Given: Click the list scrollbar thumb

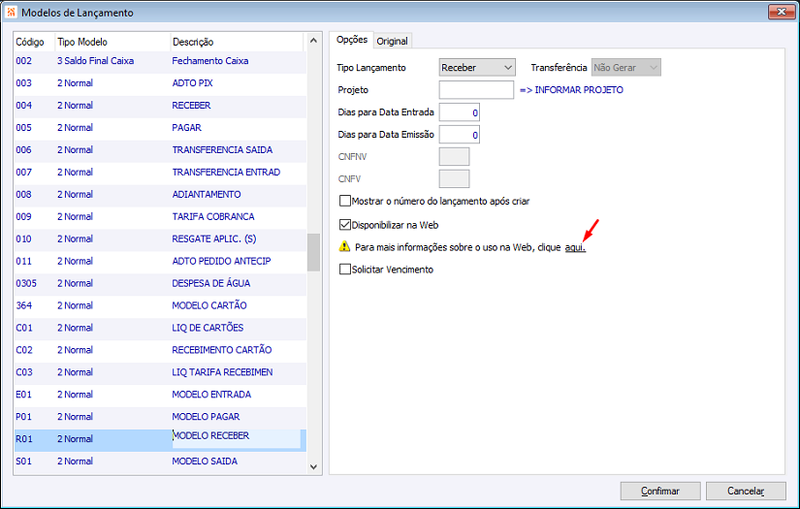Looking at the screenshot, I should pyautogui.click(x=313, y=252).
